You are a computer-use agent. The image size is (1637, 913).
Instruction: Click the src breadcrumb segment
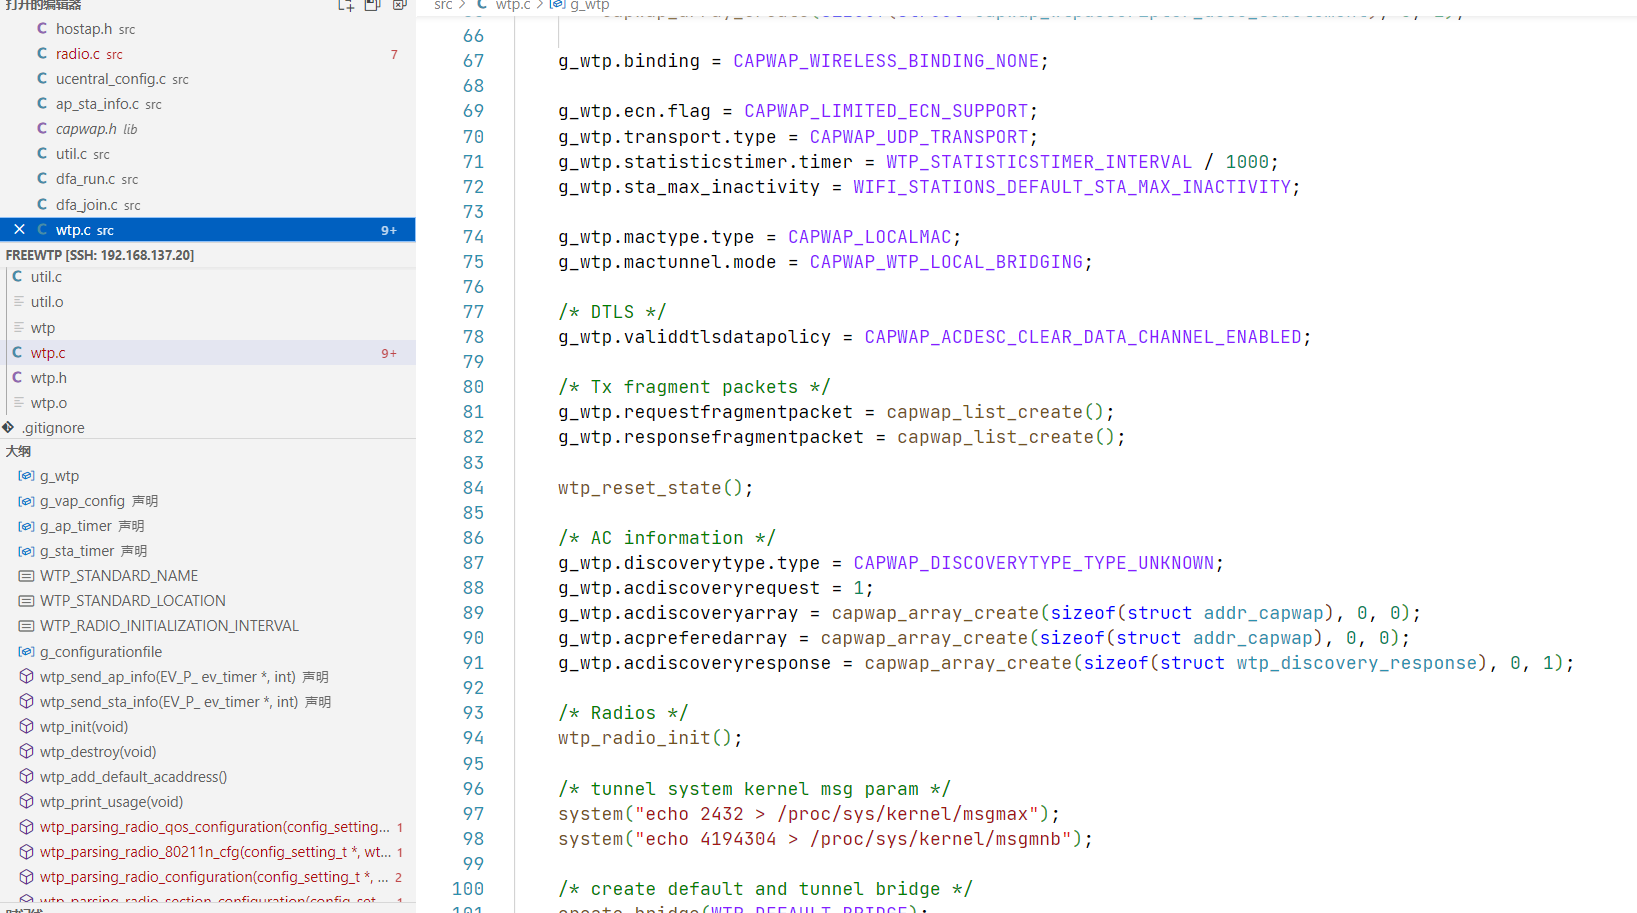pyautogui.click(x=443, y=5)
